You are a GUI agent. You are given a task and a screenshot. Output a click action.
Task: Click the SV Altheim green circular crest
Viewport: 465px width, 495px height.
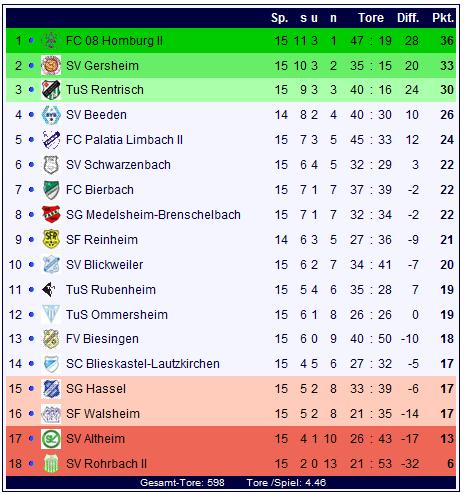51,439
